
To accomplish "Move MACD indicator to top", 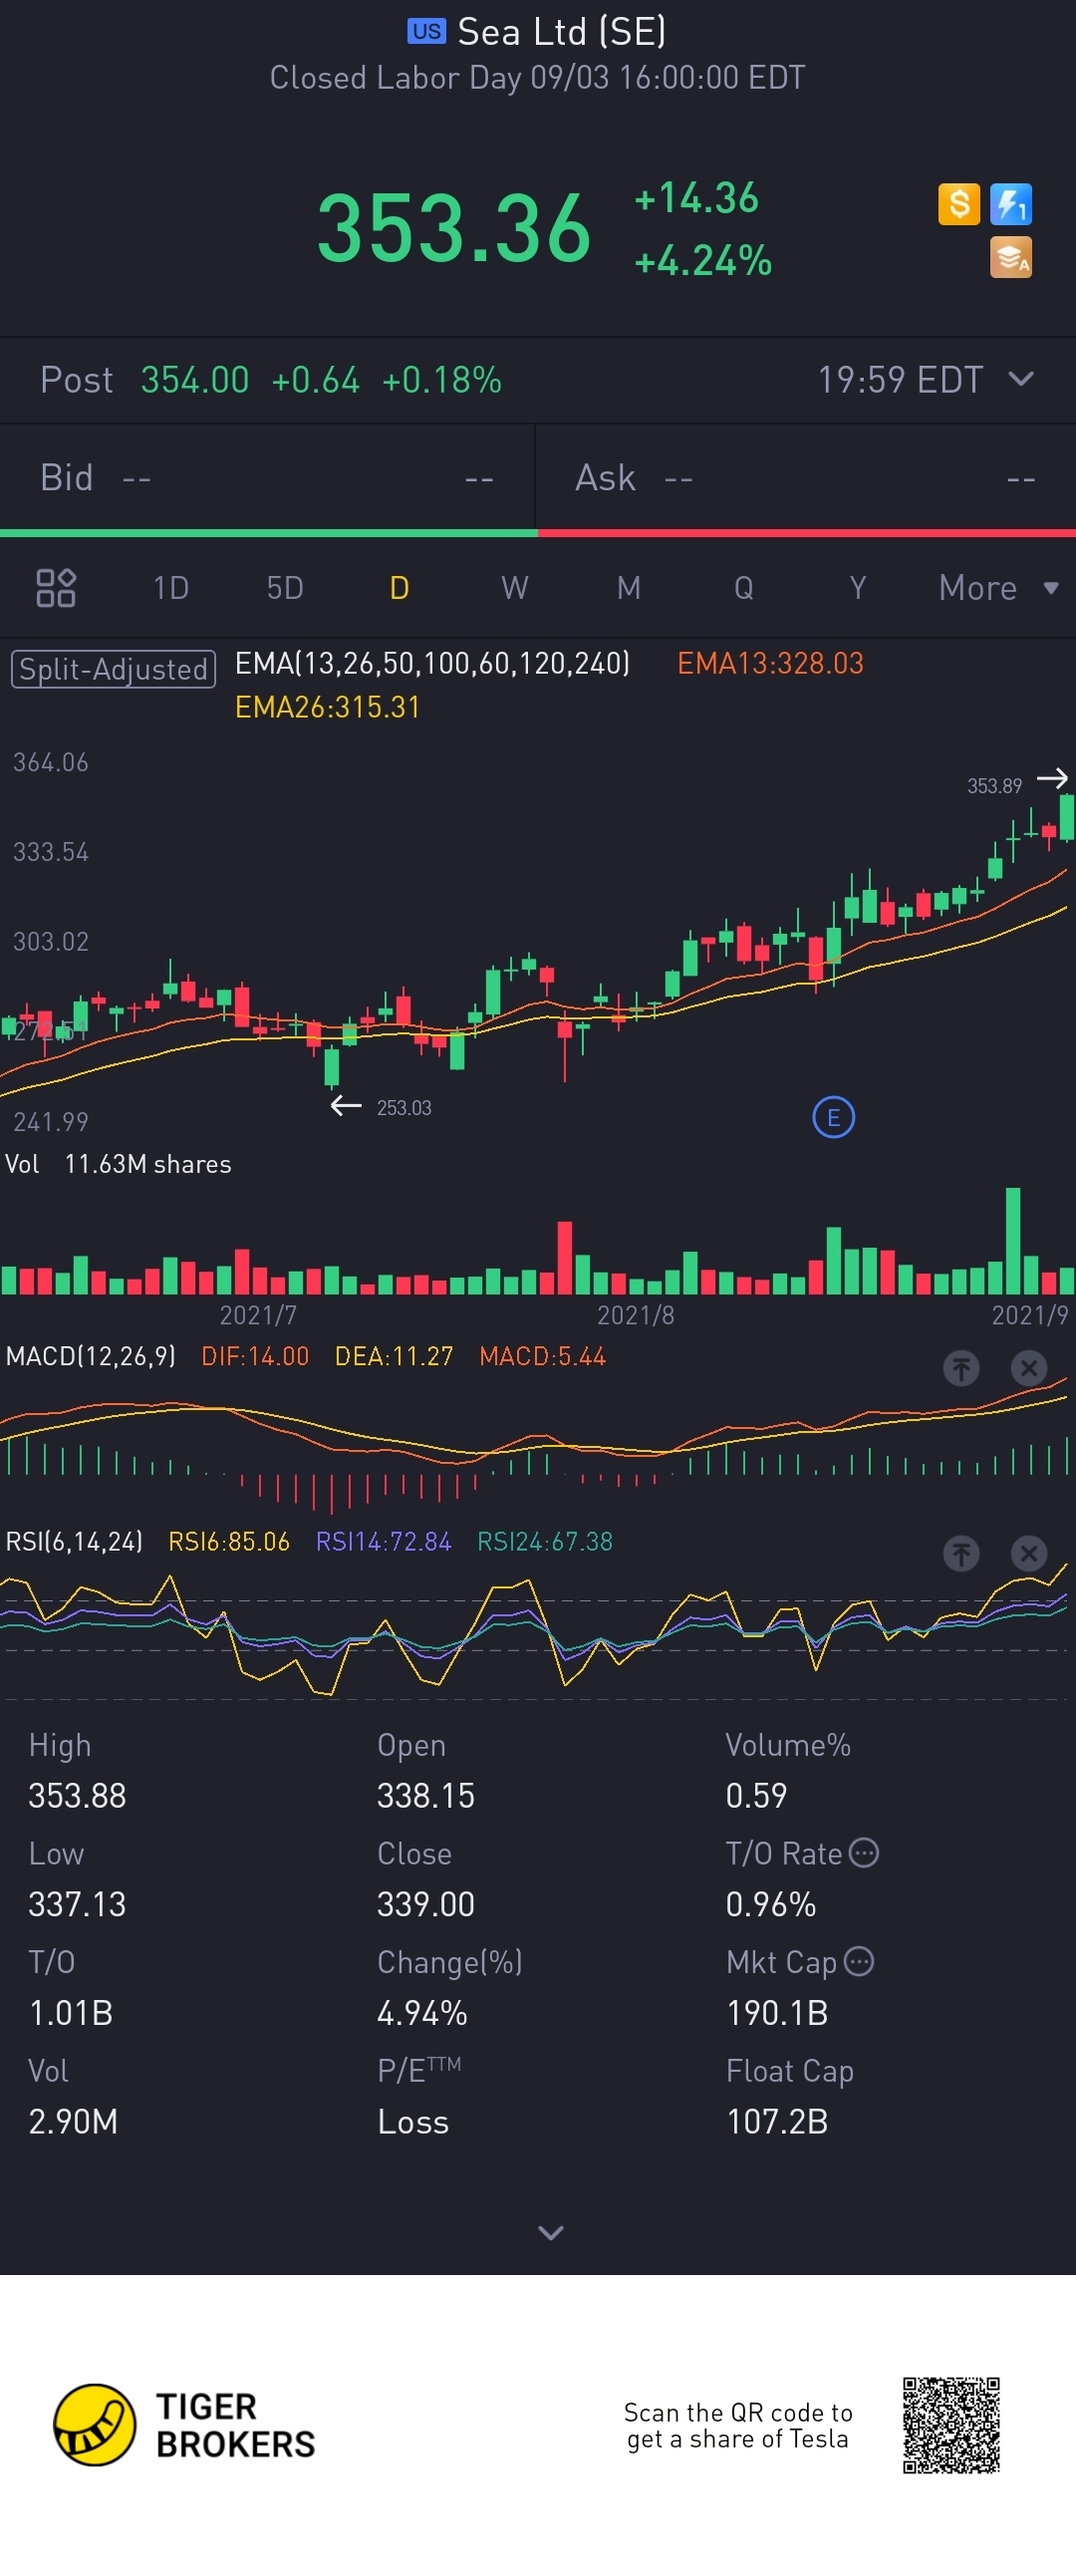I will (961, 1368).
